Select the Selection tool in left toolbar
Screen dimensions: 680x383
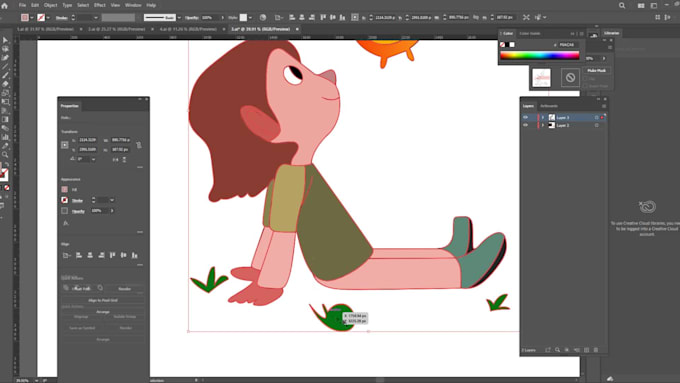(5, 40)
